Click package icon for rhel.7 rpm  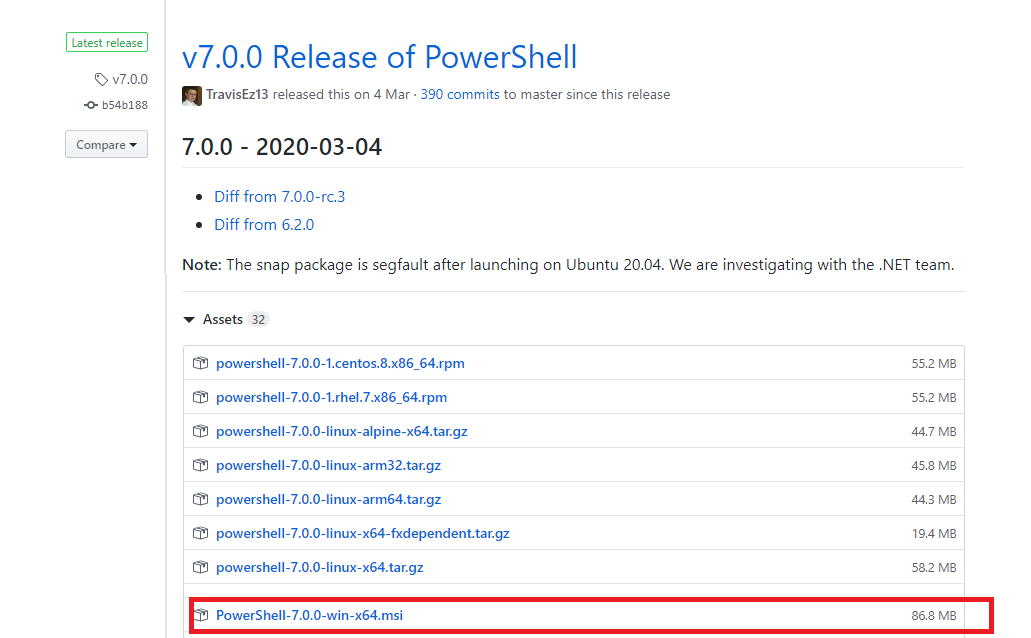click(200, 397)
